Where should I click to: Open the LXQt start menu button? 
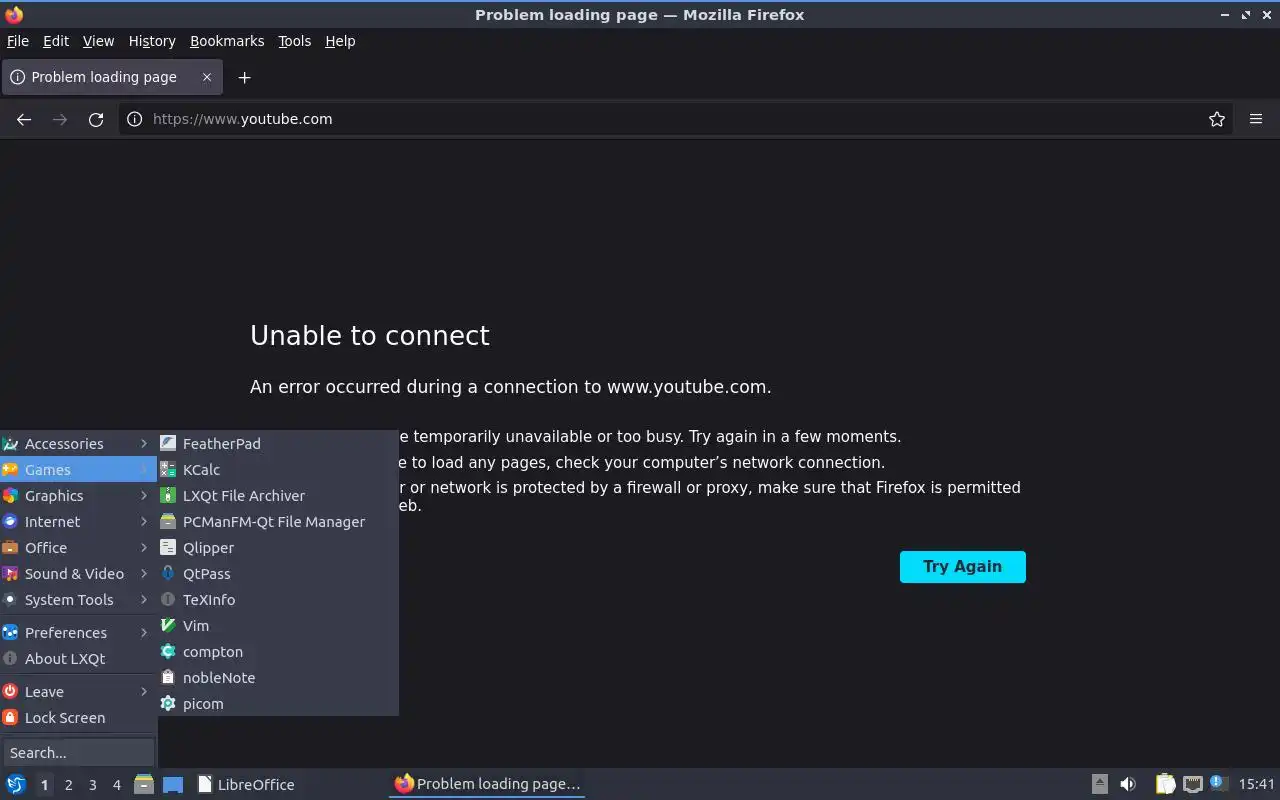tap(15, 784)
